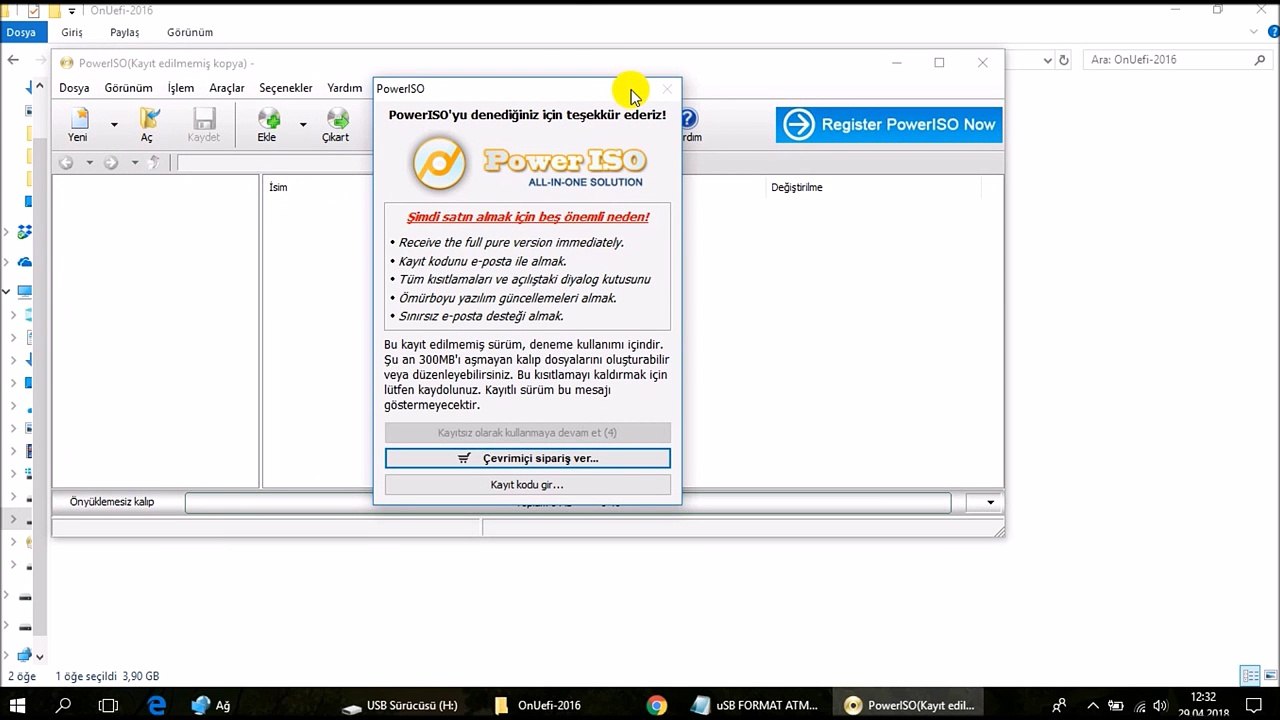Open the Araçlar menu in PowerISO

[x=227, y=88]
